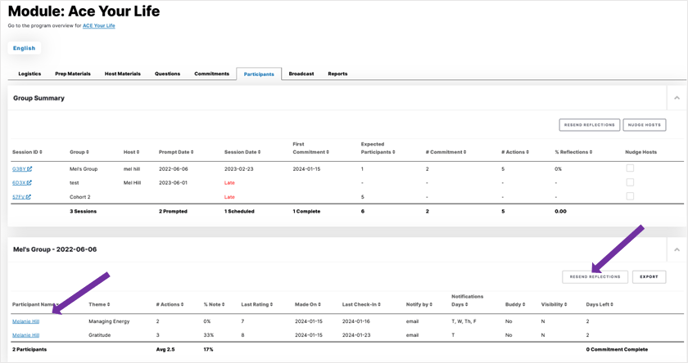The image size is (688, 363).
Task: Follow the ACE Your Life program link
Action: tap(99, 26)
